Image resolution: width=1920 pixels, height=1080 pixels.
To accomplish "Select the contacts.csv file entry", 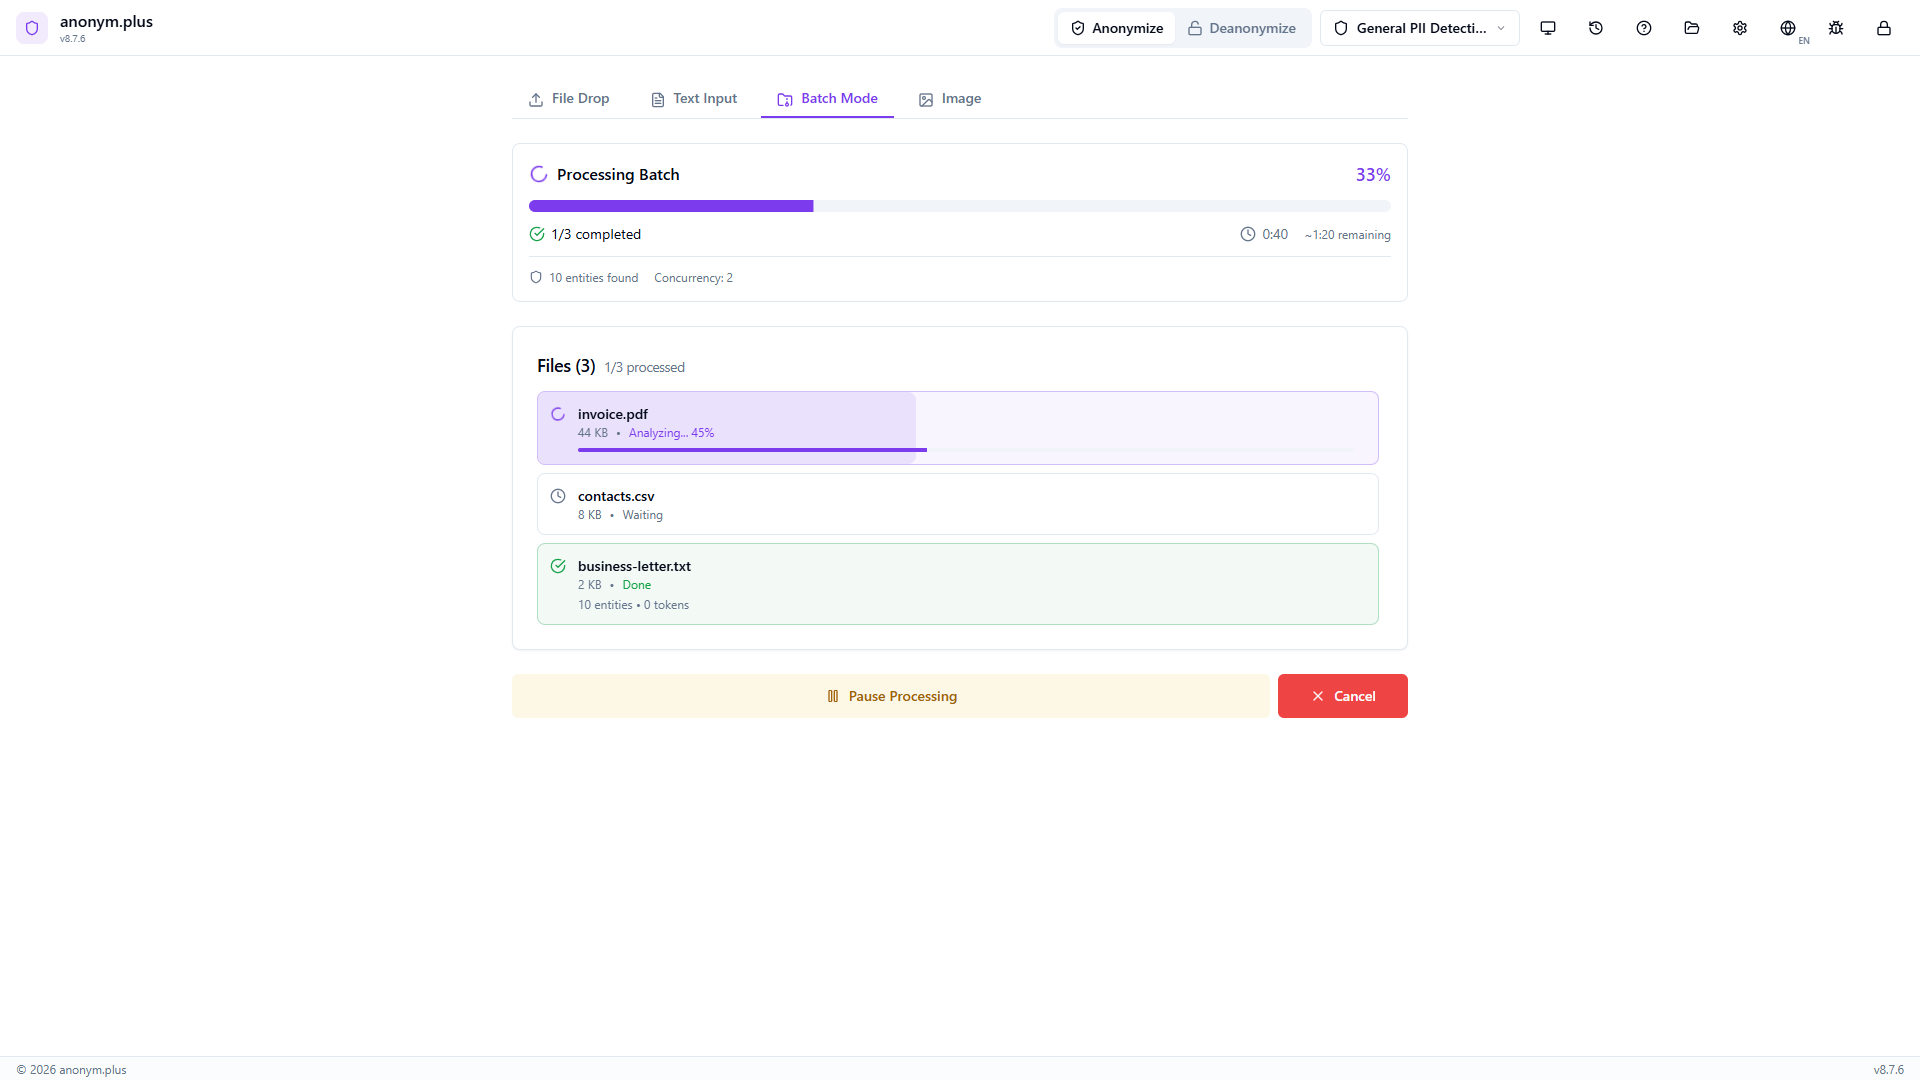I will tap(957, 503).
